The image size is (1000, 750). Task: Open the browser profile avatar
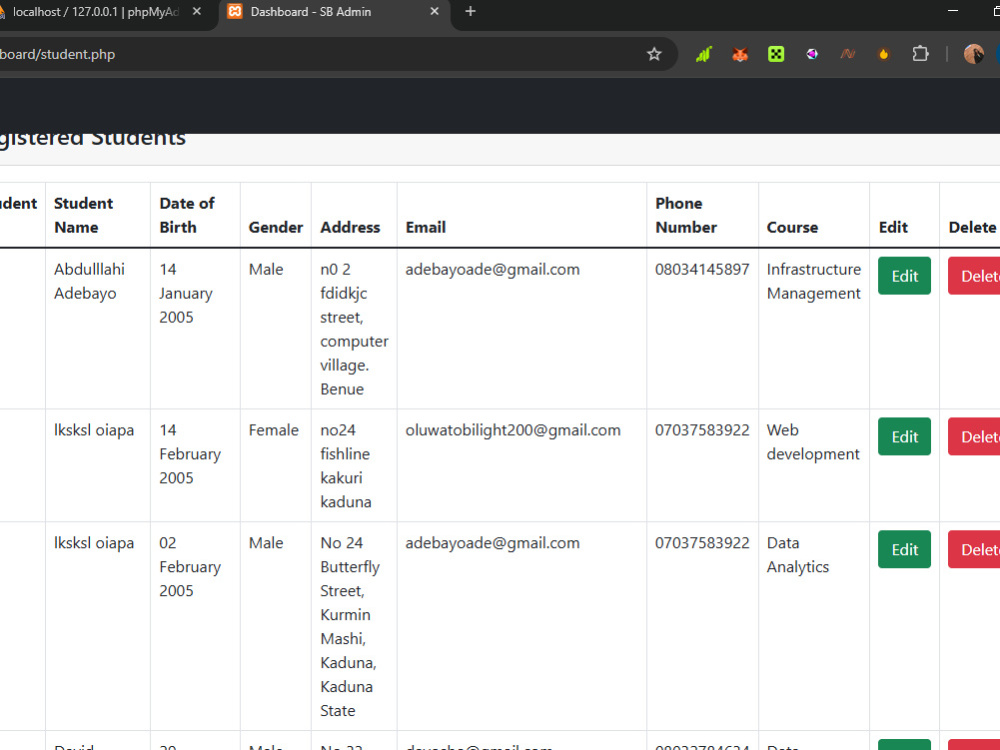tap(973, 54)
